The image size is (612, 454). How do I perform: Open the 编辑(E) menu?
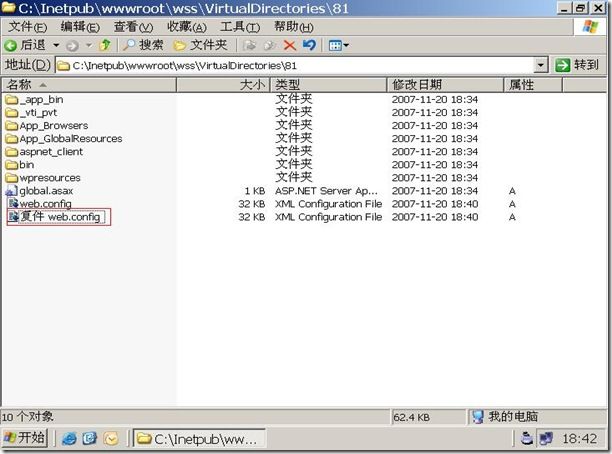click(x=80, y=27)
